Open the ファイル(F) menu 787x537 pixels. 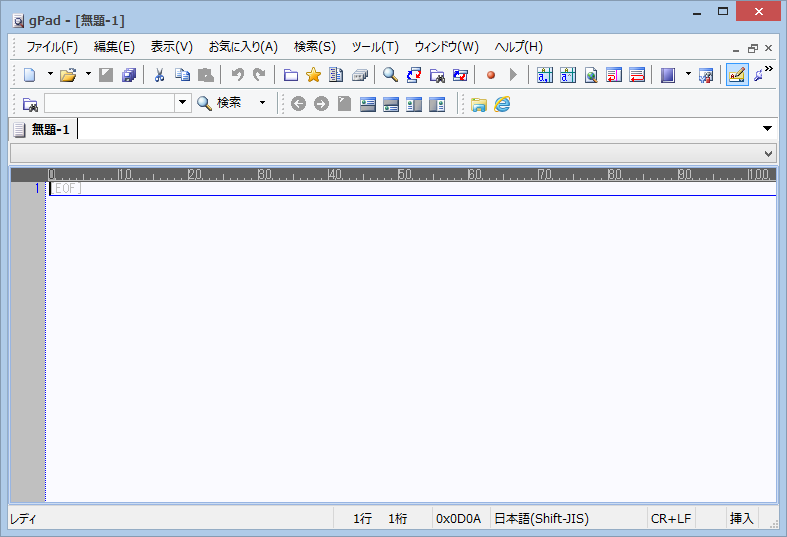tap(51, 47)
